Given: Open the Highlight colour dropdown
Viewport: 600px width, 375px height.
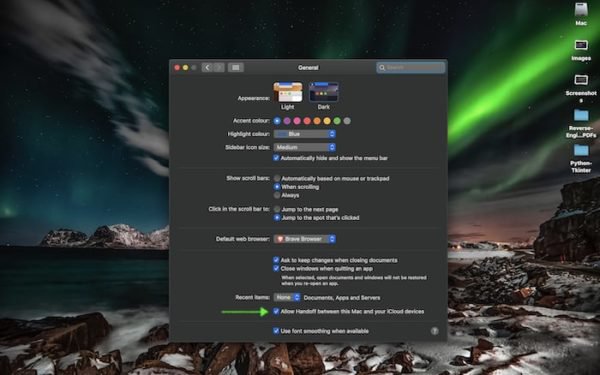Looking at the screenshot, I should pos(305,134).
